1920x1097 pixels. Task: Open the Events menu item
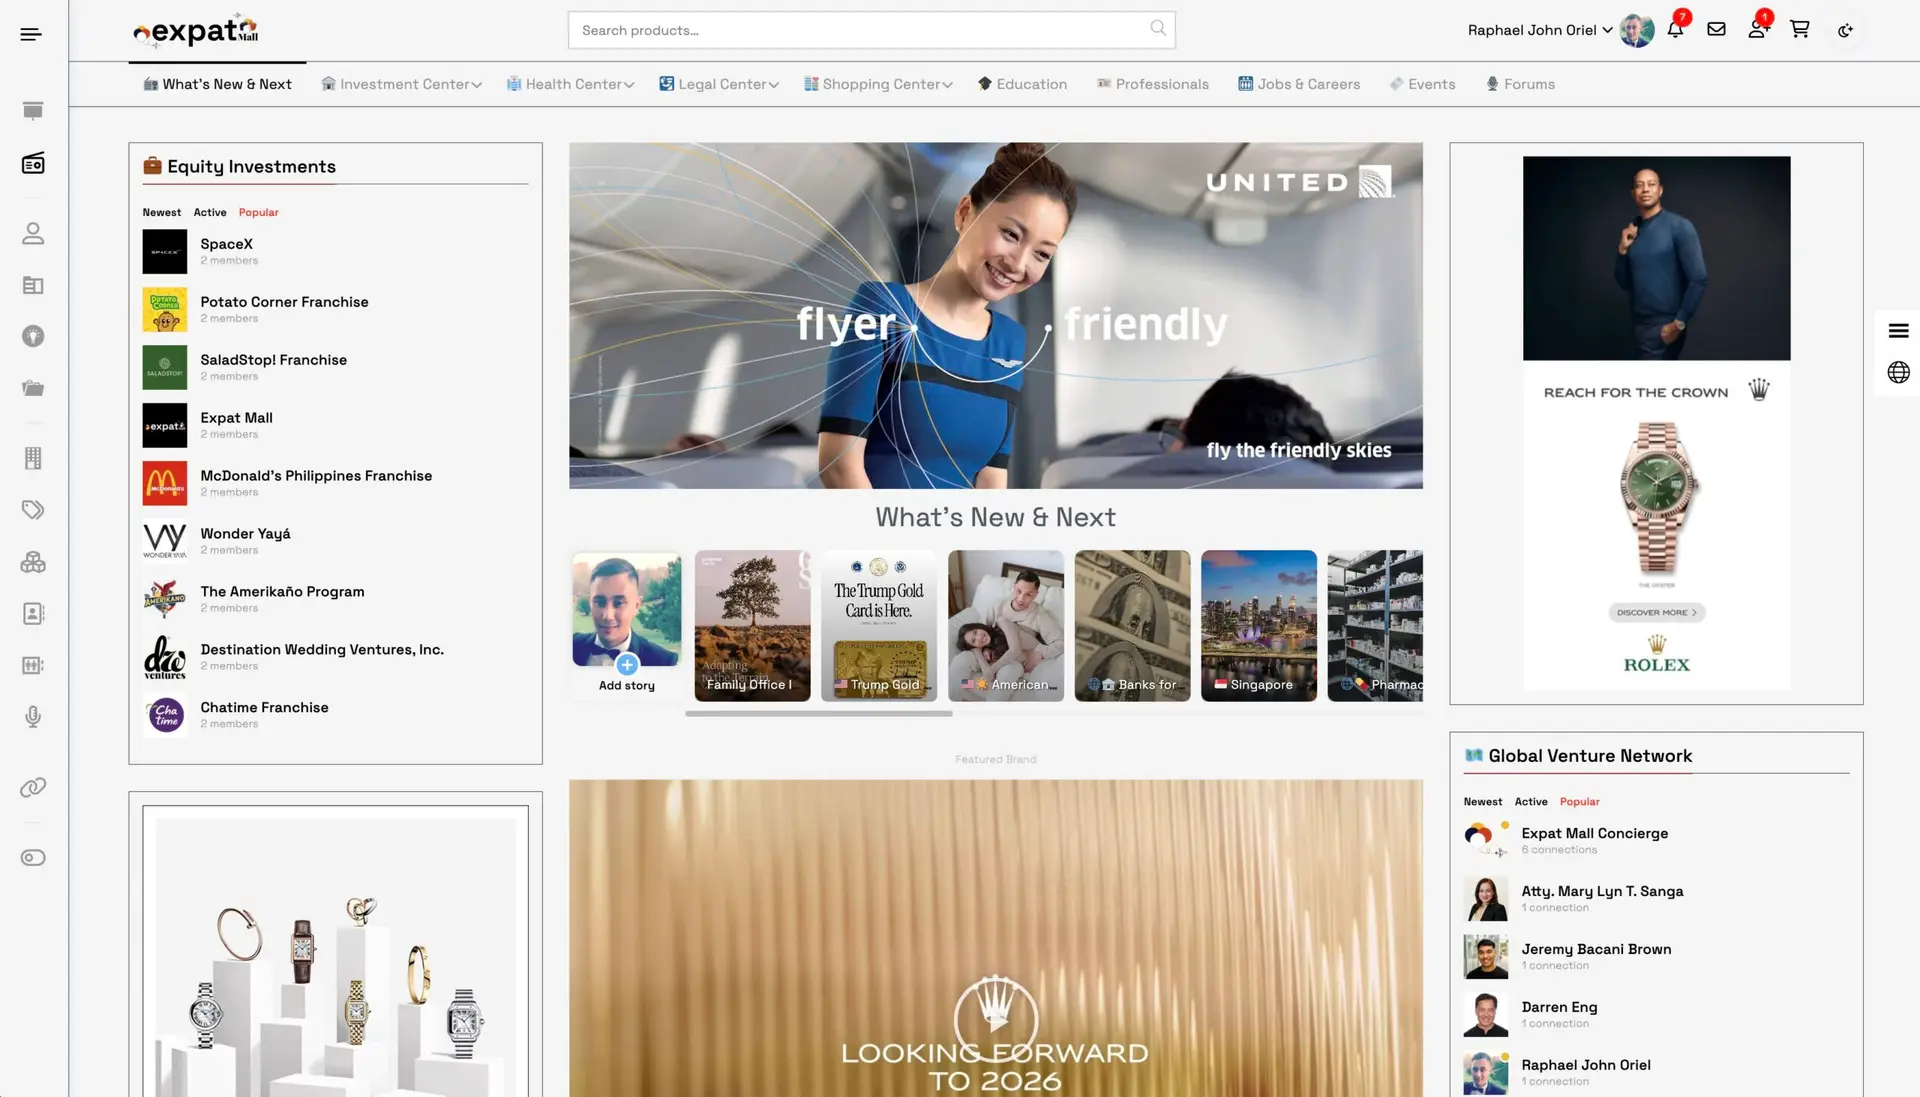tap(1422, 84)
